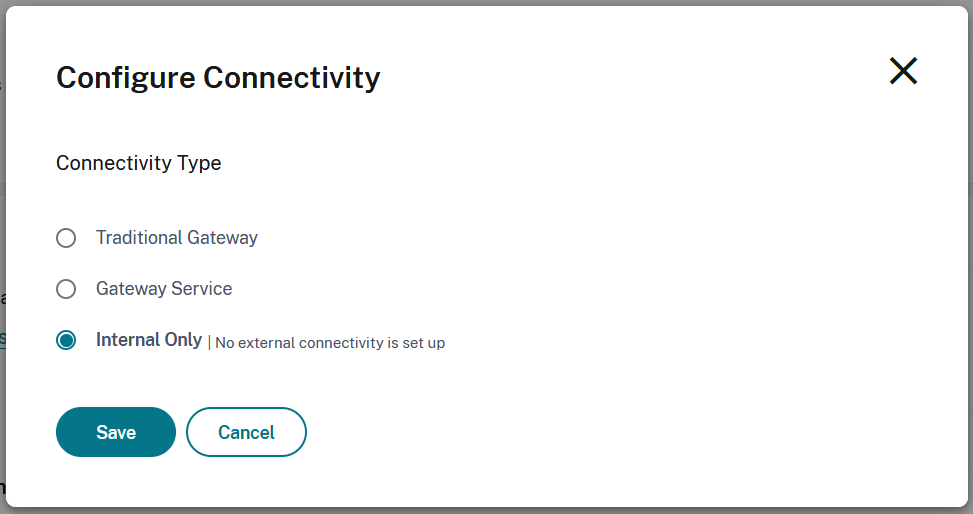This screenshot has width=973, height=514.
Task: Click the dimmed backdrop above the dialog
Action: (x=486, y=2)
